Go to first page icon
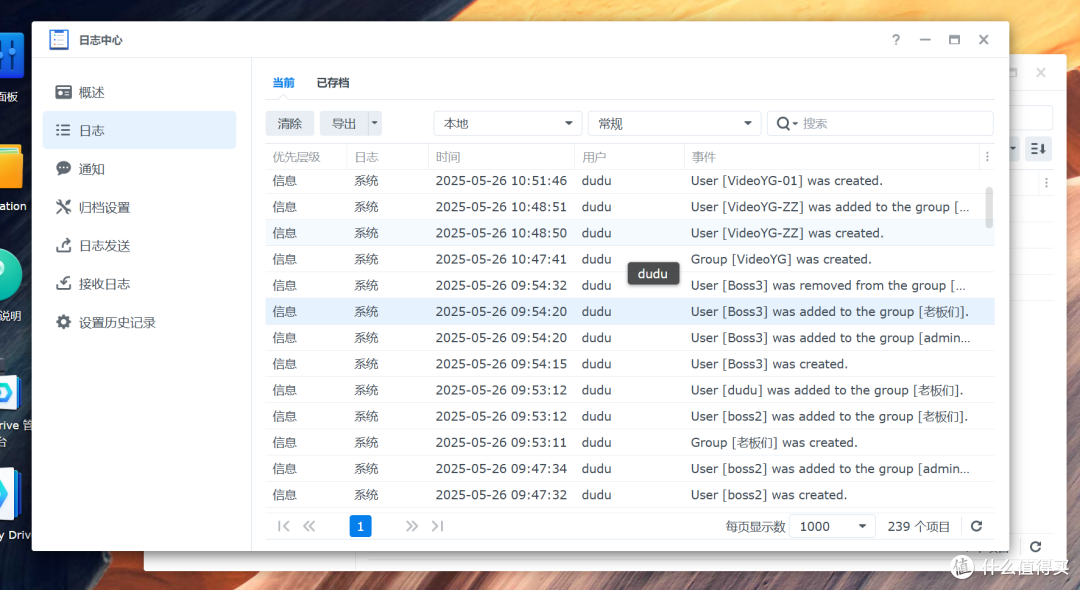 (283, 526)
